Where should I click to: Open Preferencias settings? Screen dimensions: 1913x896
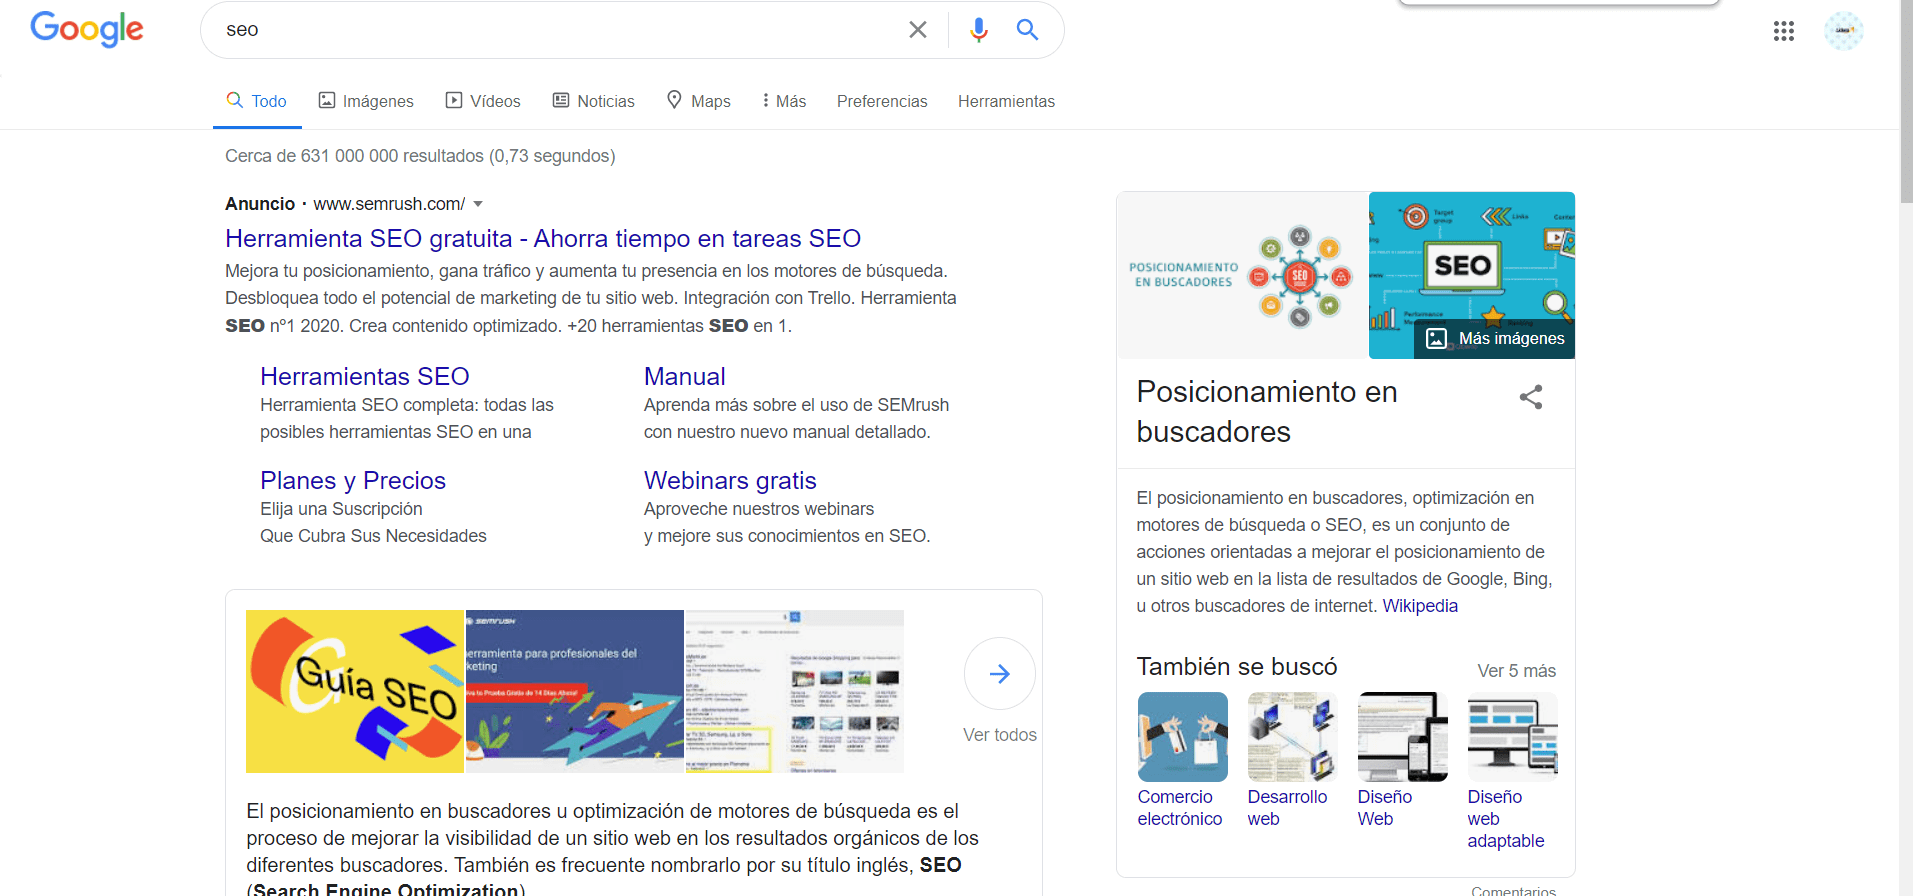[882, 101]
